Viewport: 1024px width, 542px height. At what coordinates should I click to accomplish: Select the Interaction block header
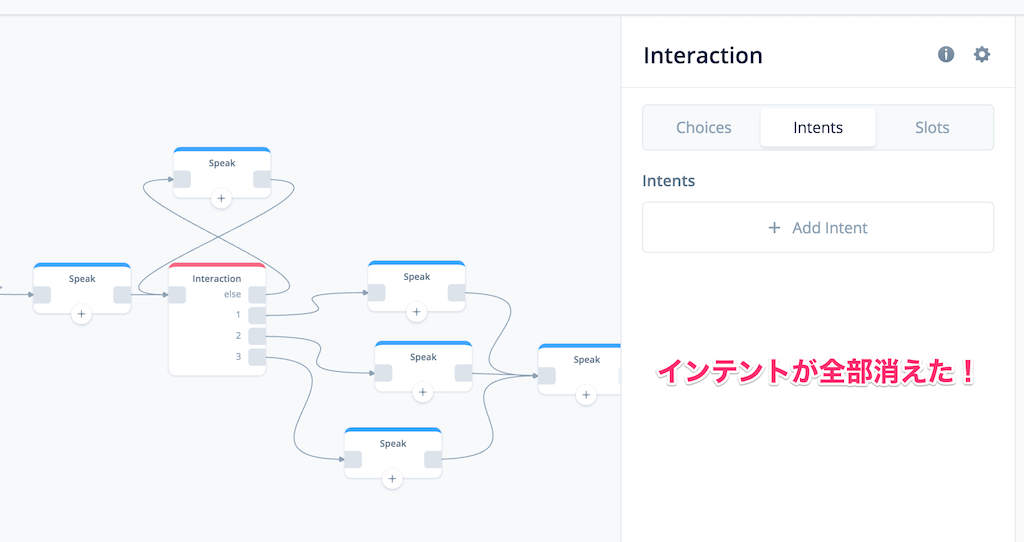pos(217,278)
